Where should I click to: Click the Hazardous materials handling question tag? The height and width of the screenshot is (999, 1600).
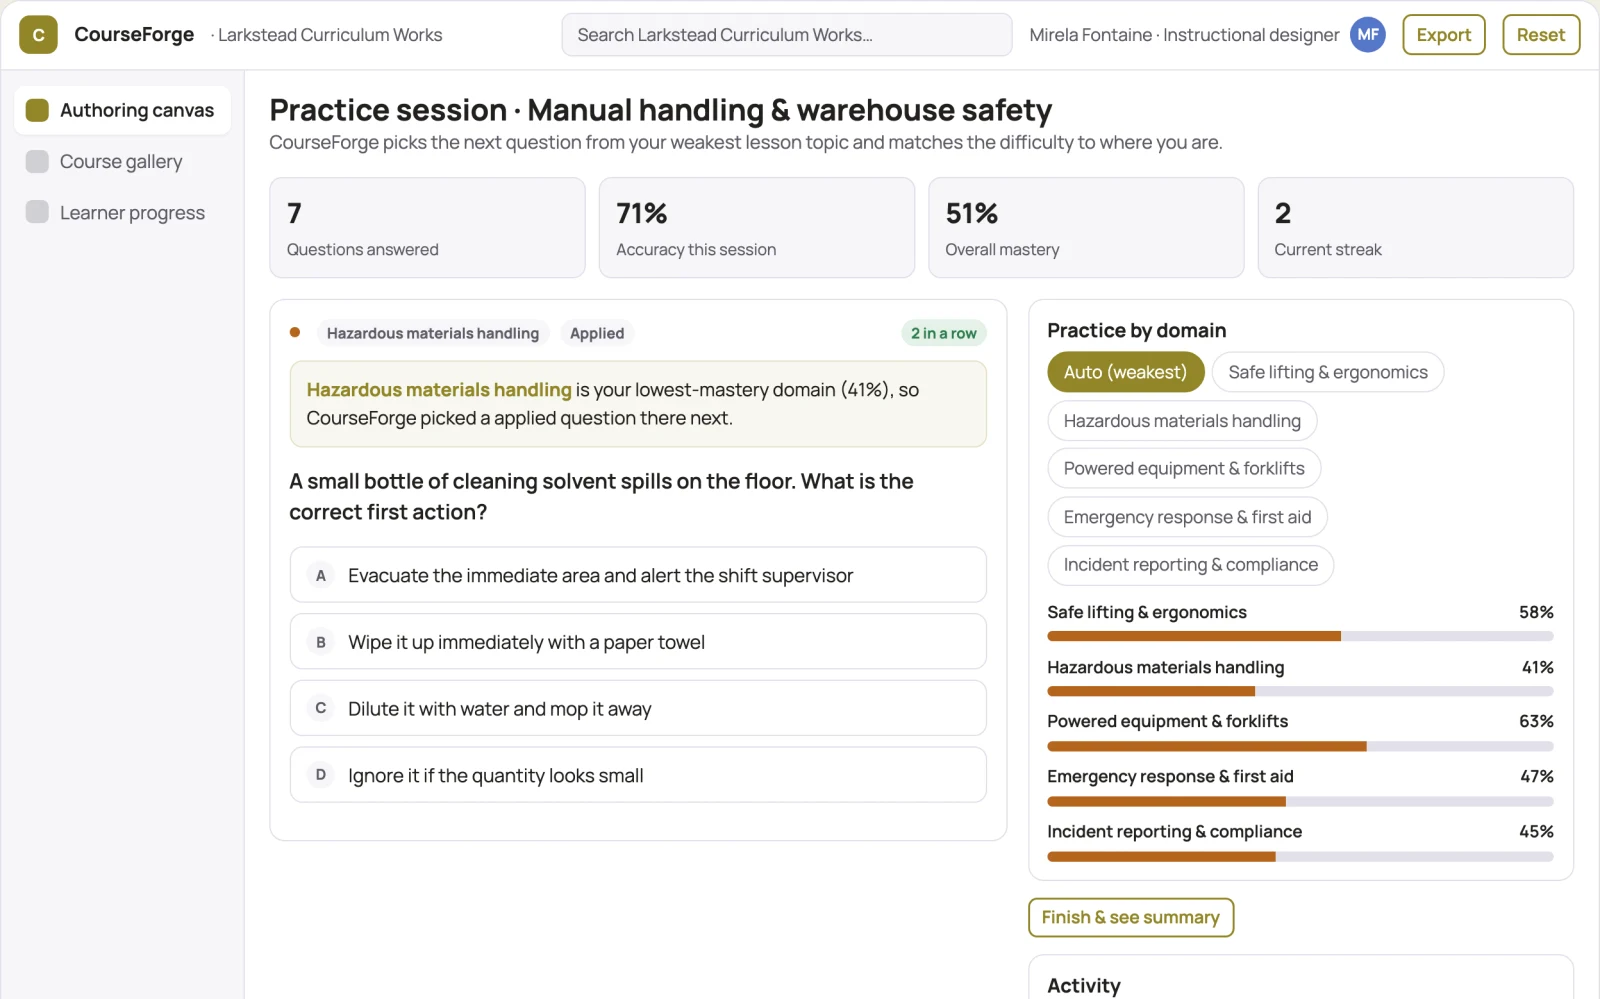[x=432, y=333]
